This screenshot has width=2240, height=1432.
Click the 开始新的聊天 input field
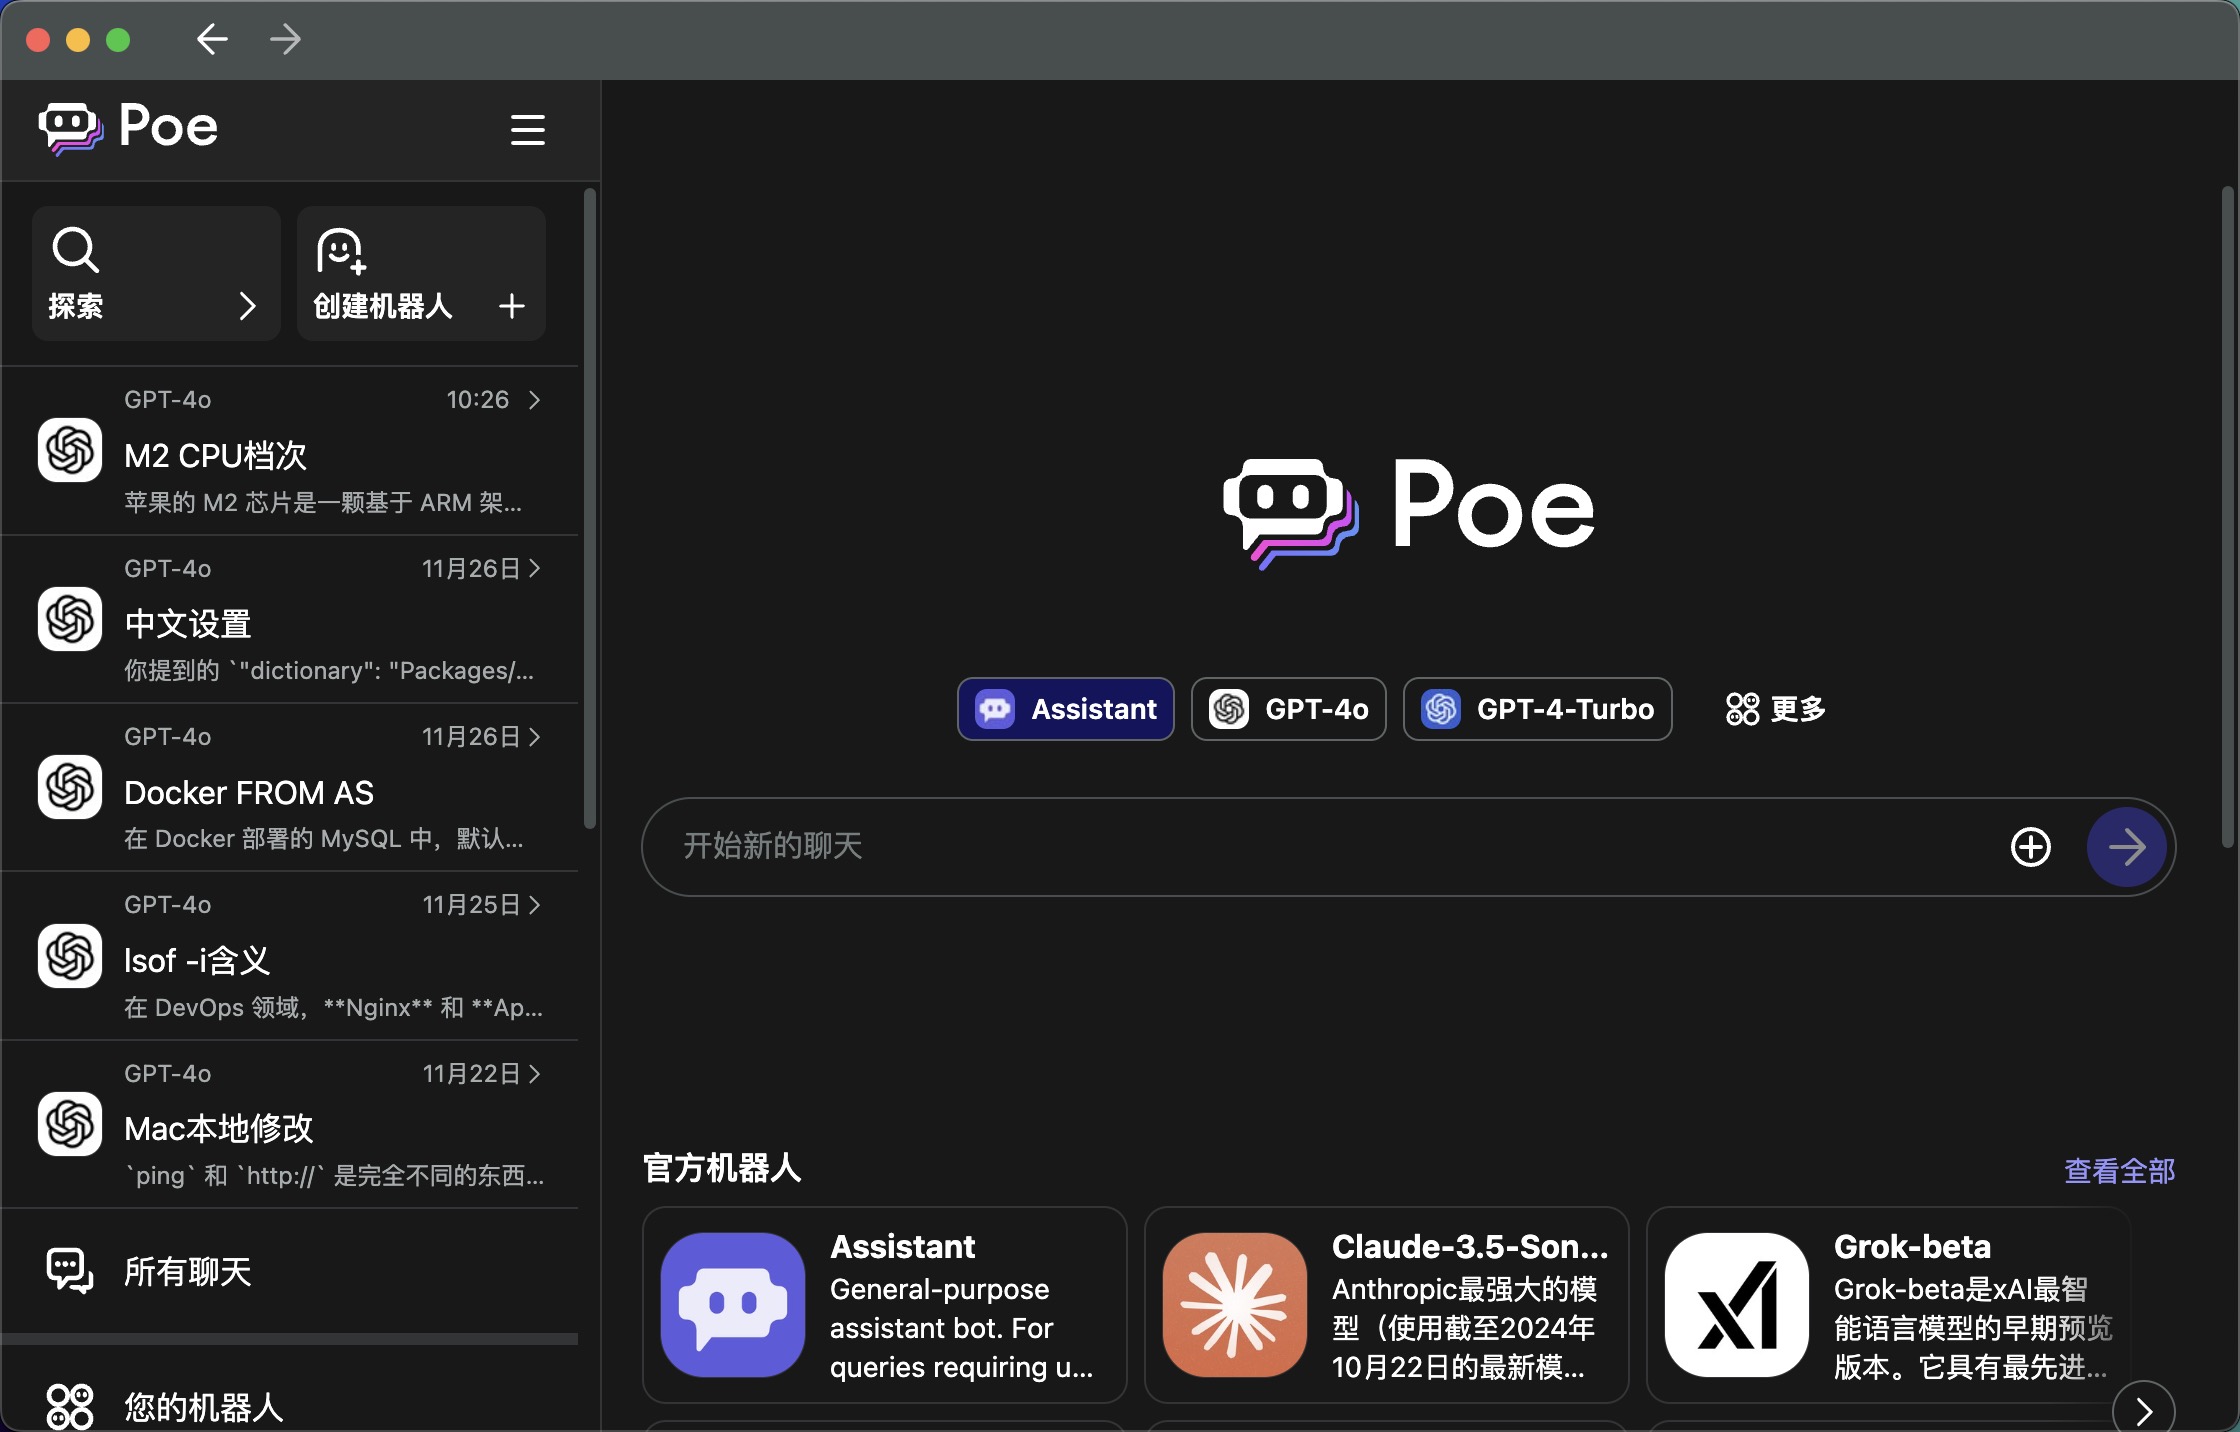pyautogui.click(x=1300, y=847)
